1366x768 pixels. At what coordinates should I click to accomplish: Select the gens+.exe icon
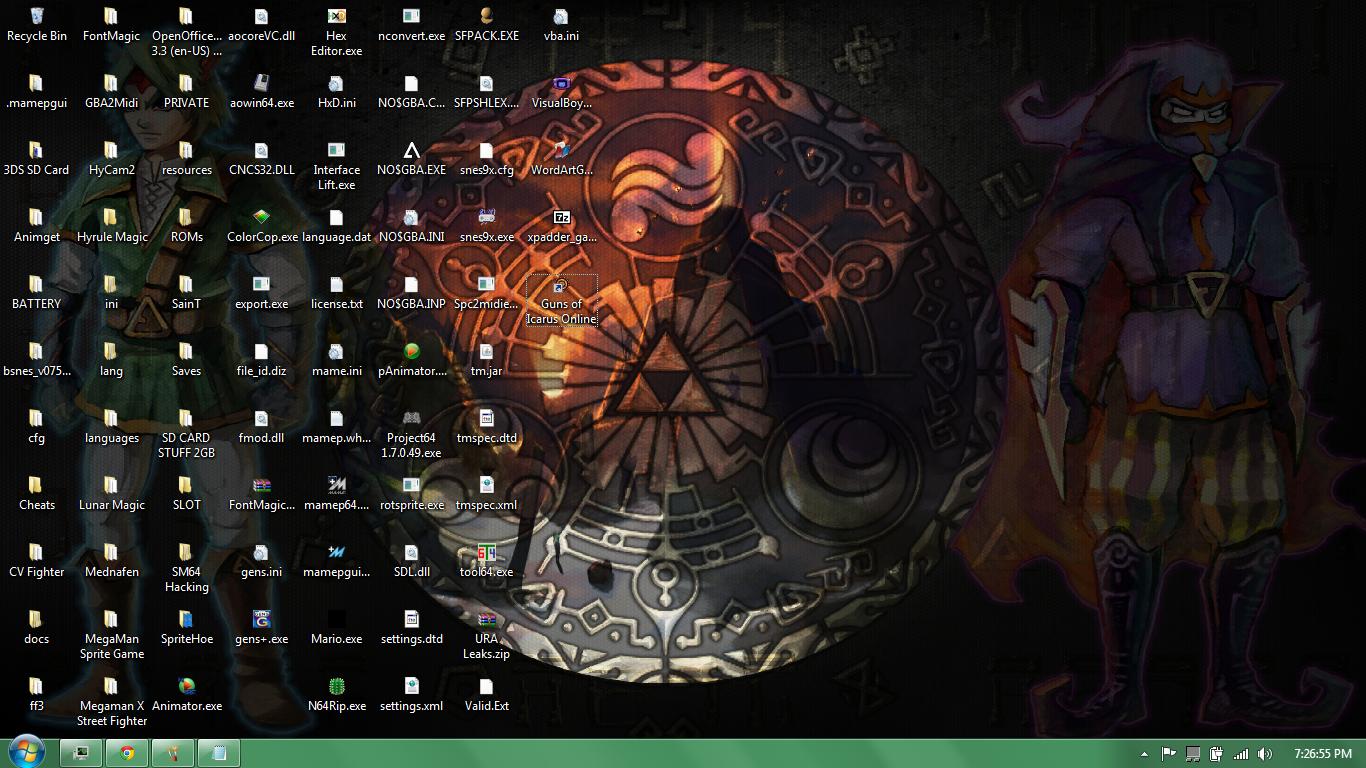click(262, 629)
